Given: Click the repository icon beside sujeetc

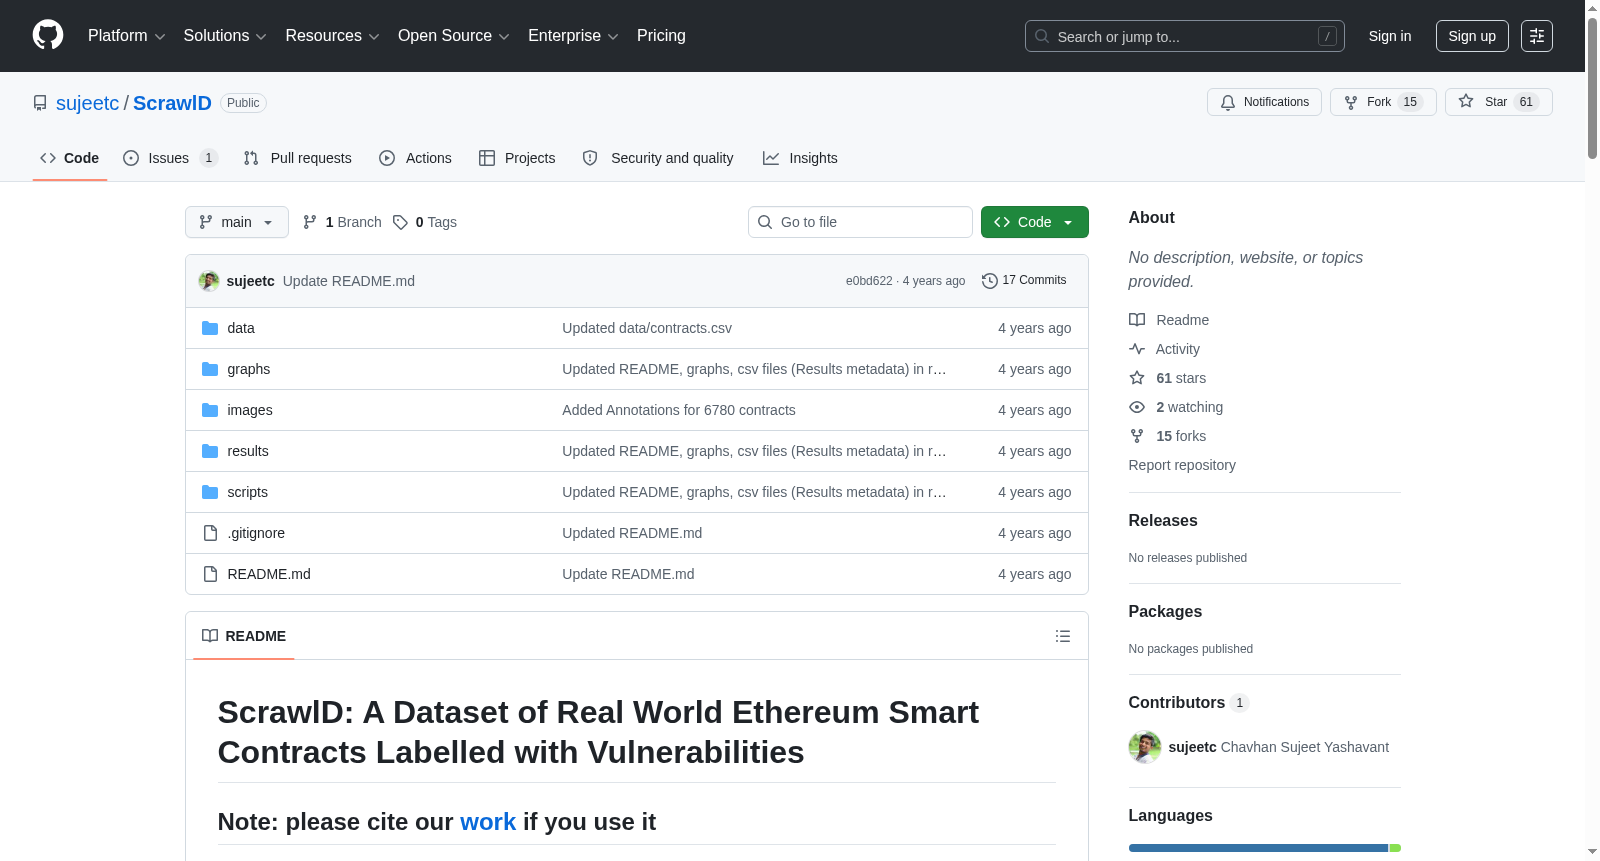Looking at the screenshot, I should [x=40, y=103].
